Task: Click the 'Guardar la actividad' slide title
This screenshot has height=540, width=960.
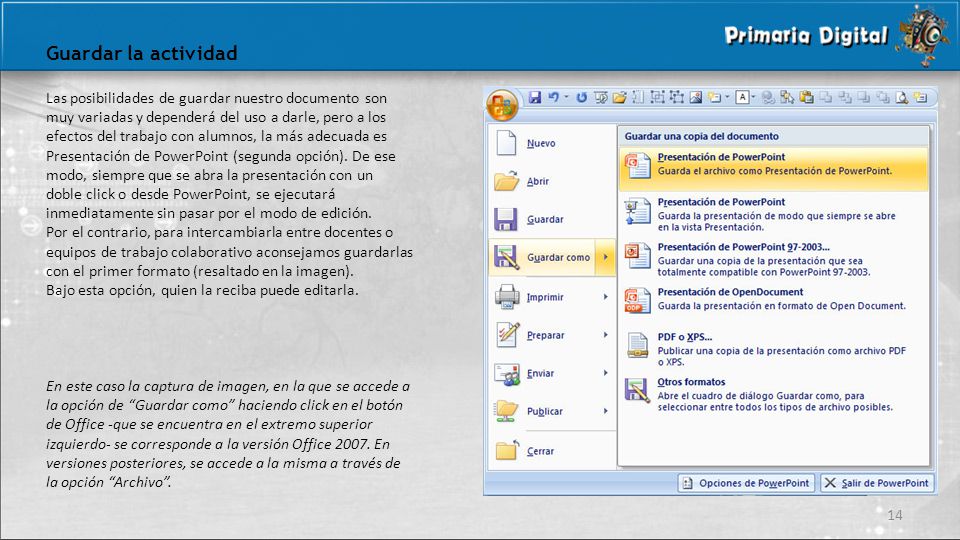Action: click(x=141, y=53)
